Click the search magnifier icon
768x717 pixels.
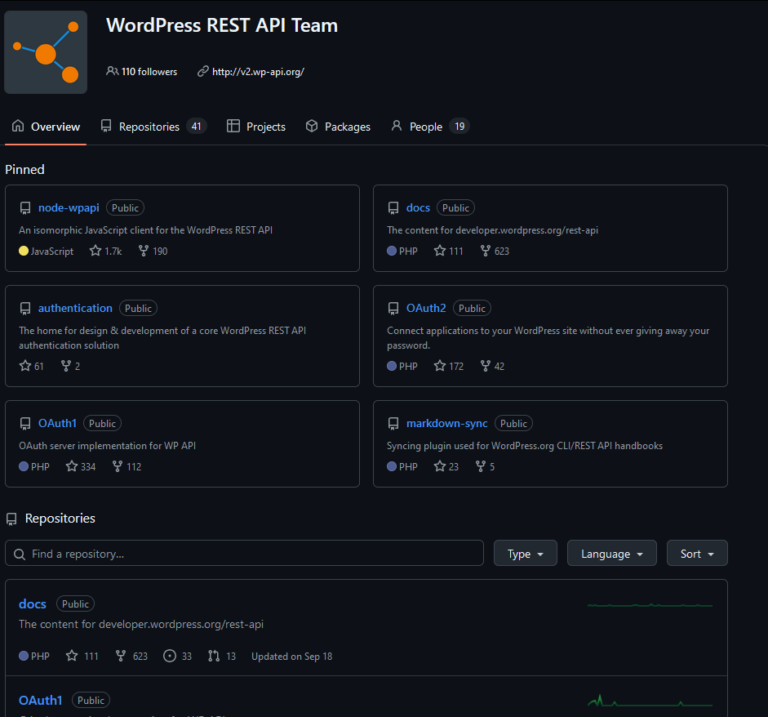pos(20,554)
